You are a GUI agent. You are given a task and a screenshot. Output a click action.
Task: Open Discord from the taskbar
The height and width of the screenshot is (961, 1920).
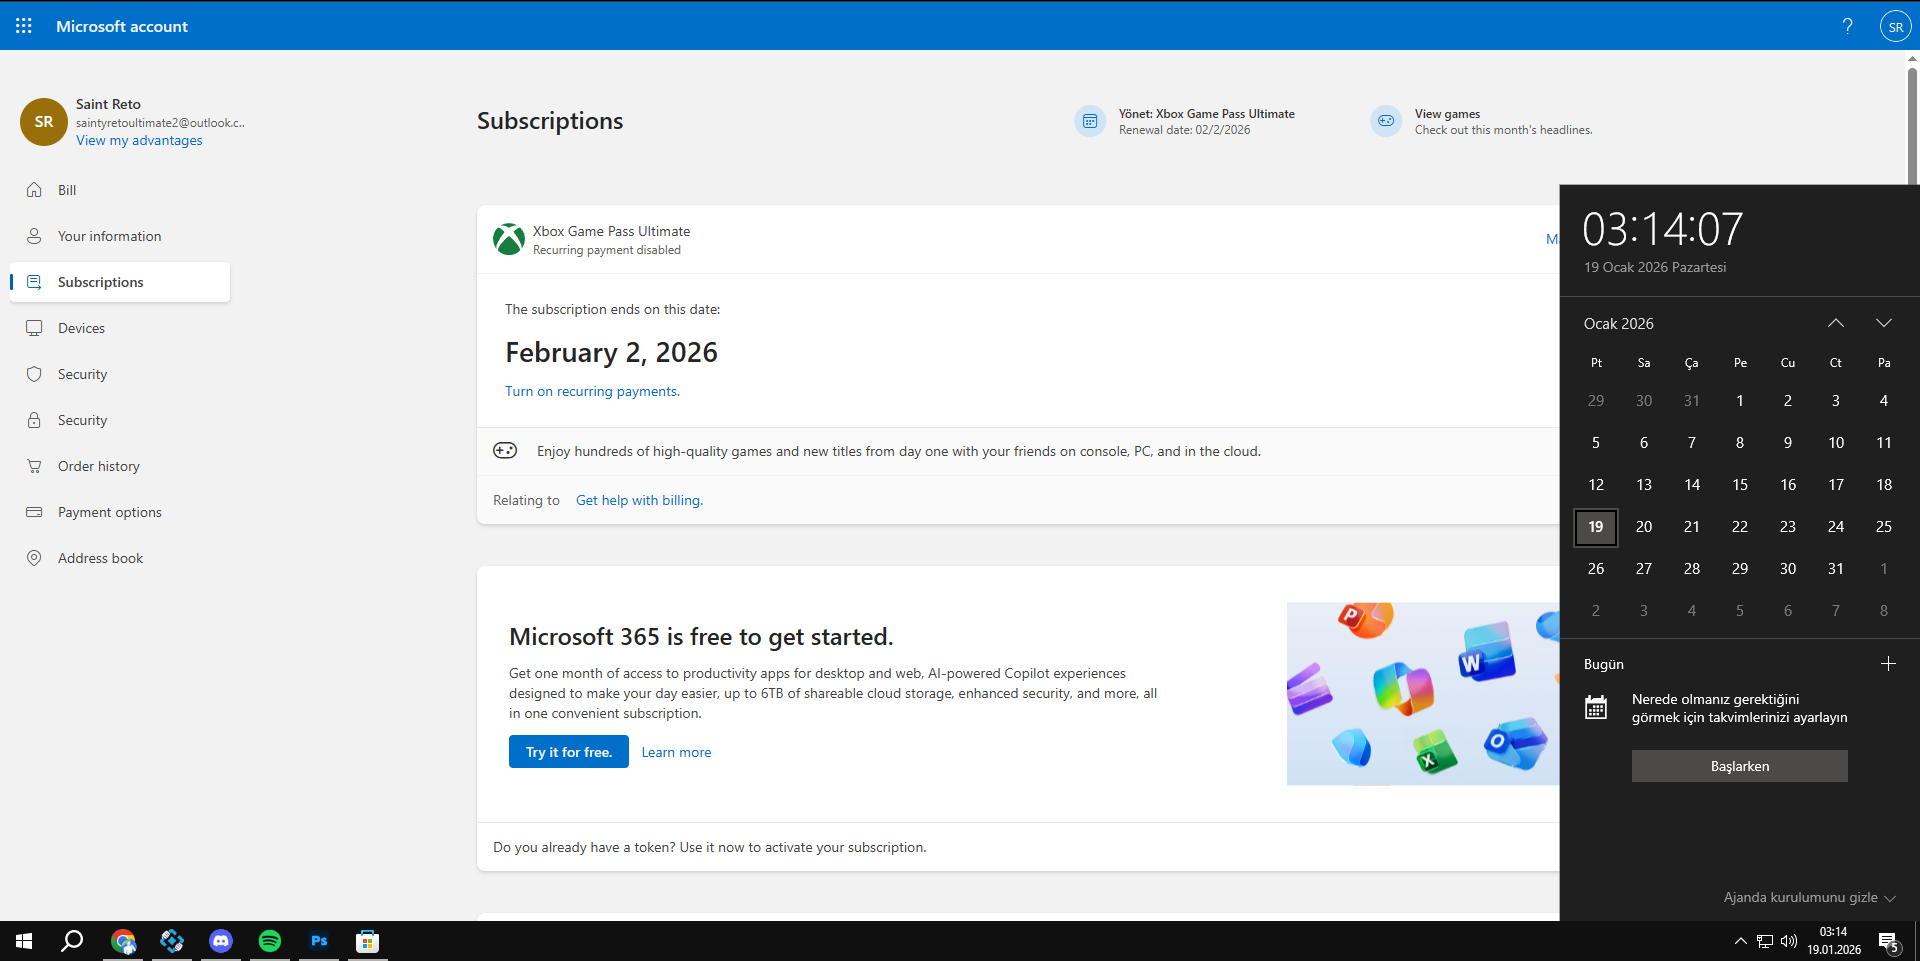[x=221, y=941]
